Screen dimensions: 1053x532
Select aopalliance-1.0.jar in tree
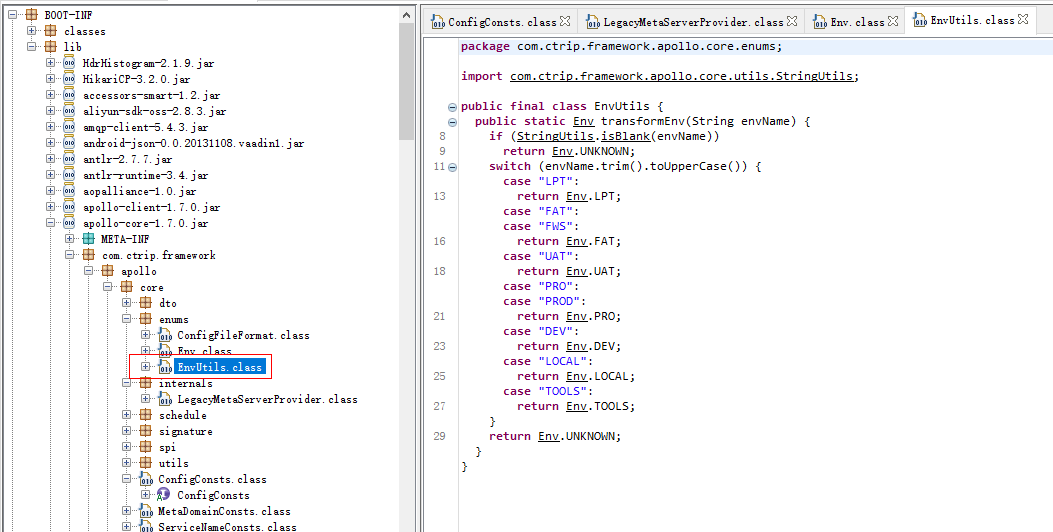(139, 191)
